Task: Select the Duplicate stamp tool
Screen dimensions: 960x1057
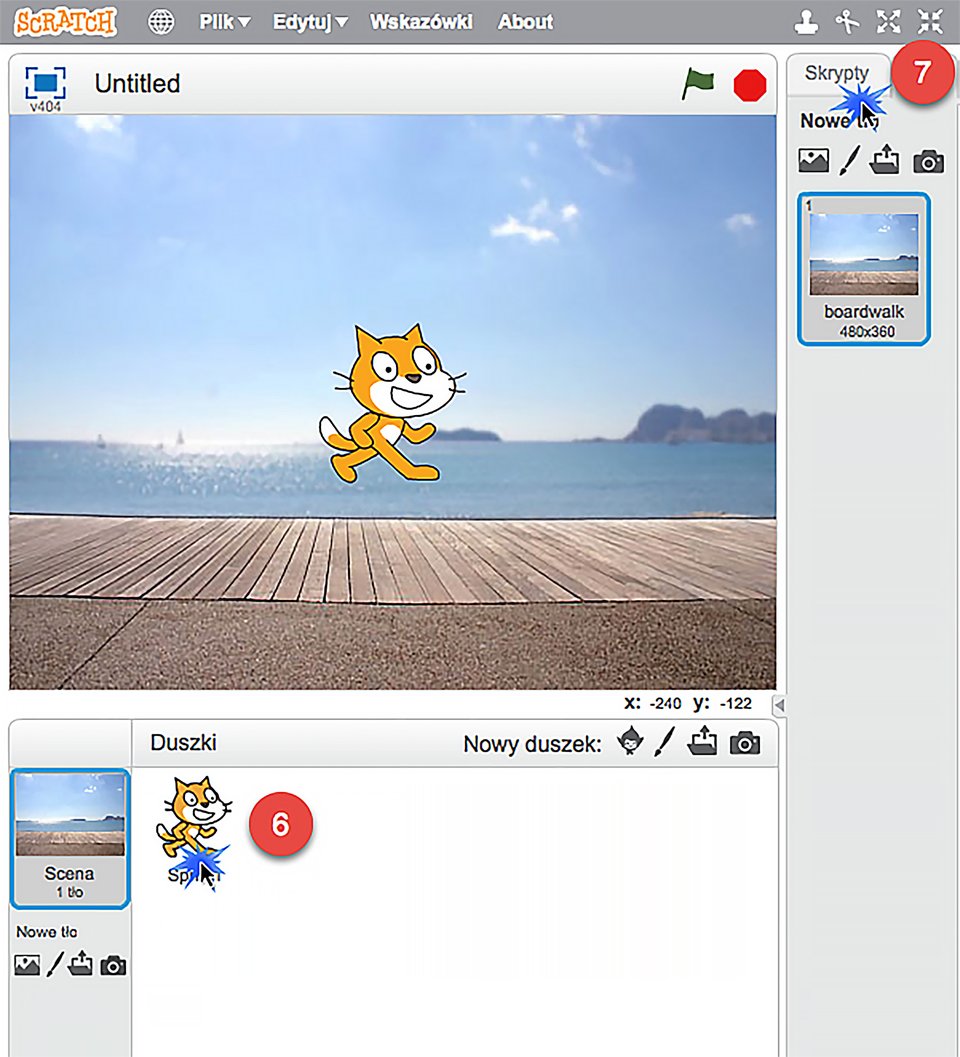Action: point(806,22)
